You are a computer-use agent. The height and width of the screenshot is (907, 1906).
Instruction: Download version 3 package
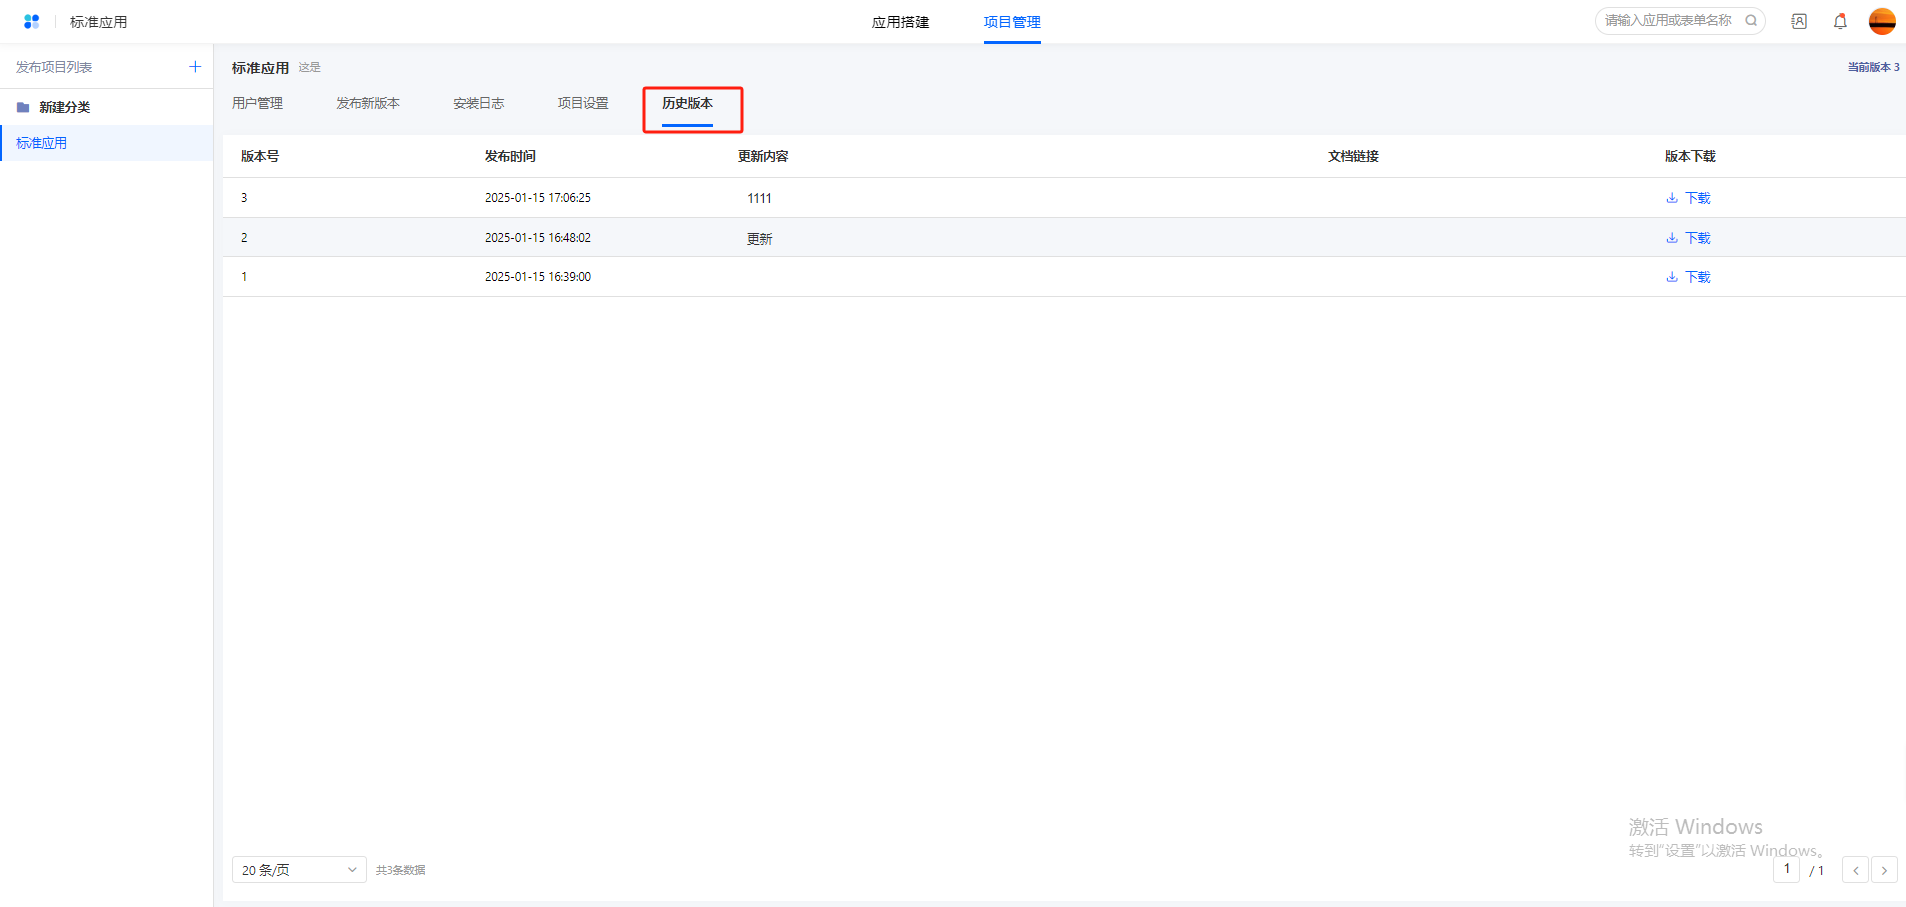pyautogui.click(x=1688, y=198)
